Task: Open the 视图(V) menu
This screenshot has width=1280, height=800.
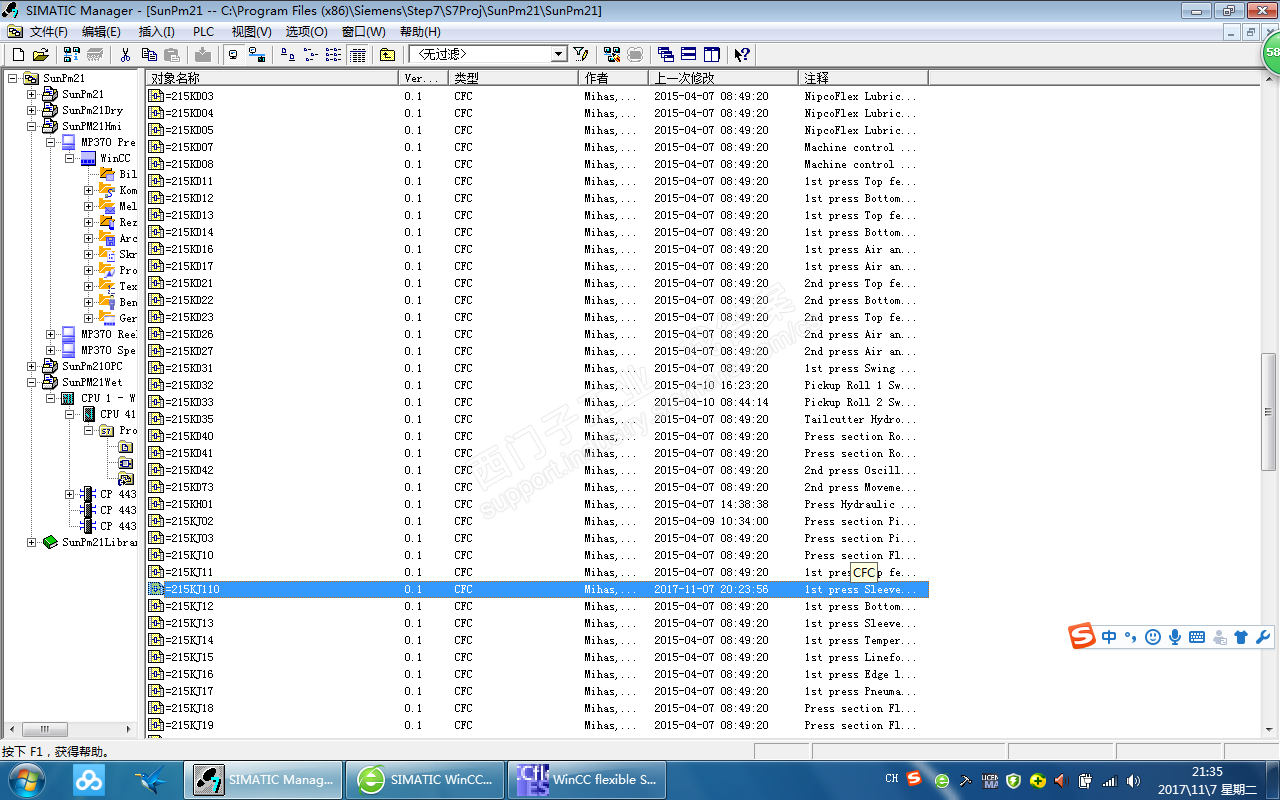Action: [x=251, y=31]
